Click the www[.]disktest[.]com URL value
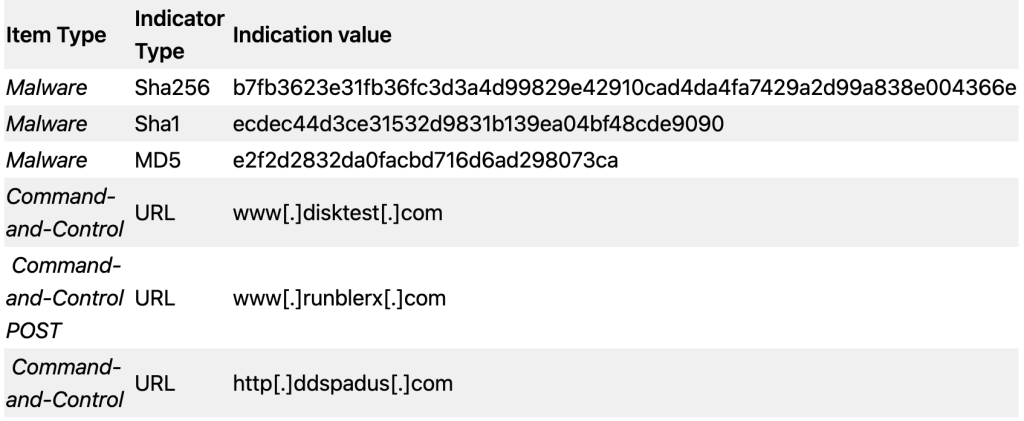The image size is (1024, 421). pyautogui.click(x=338, y=213)
